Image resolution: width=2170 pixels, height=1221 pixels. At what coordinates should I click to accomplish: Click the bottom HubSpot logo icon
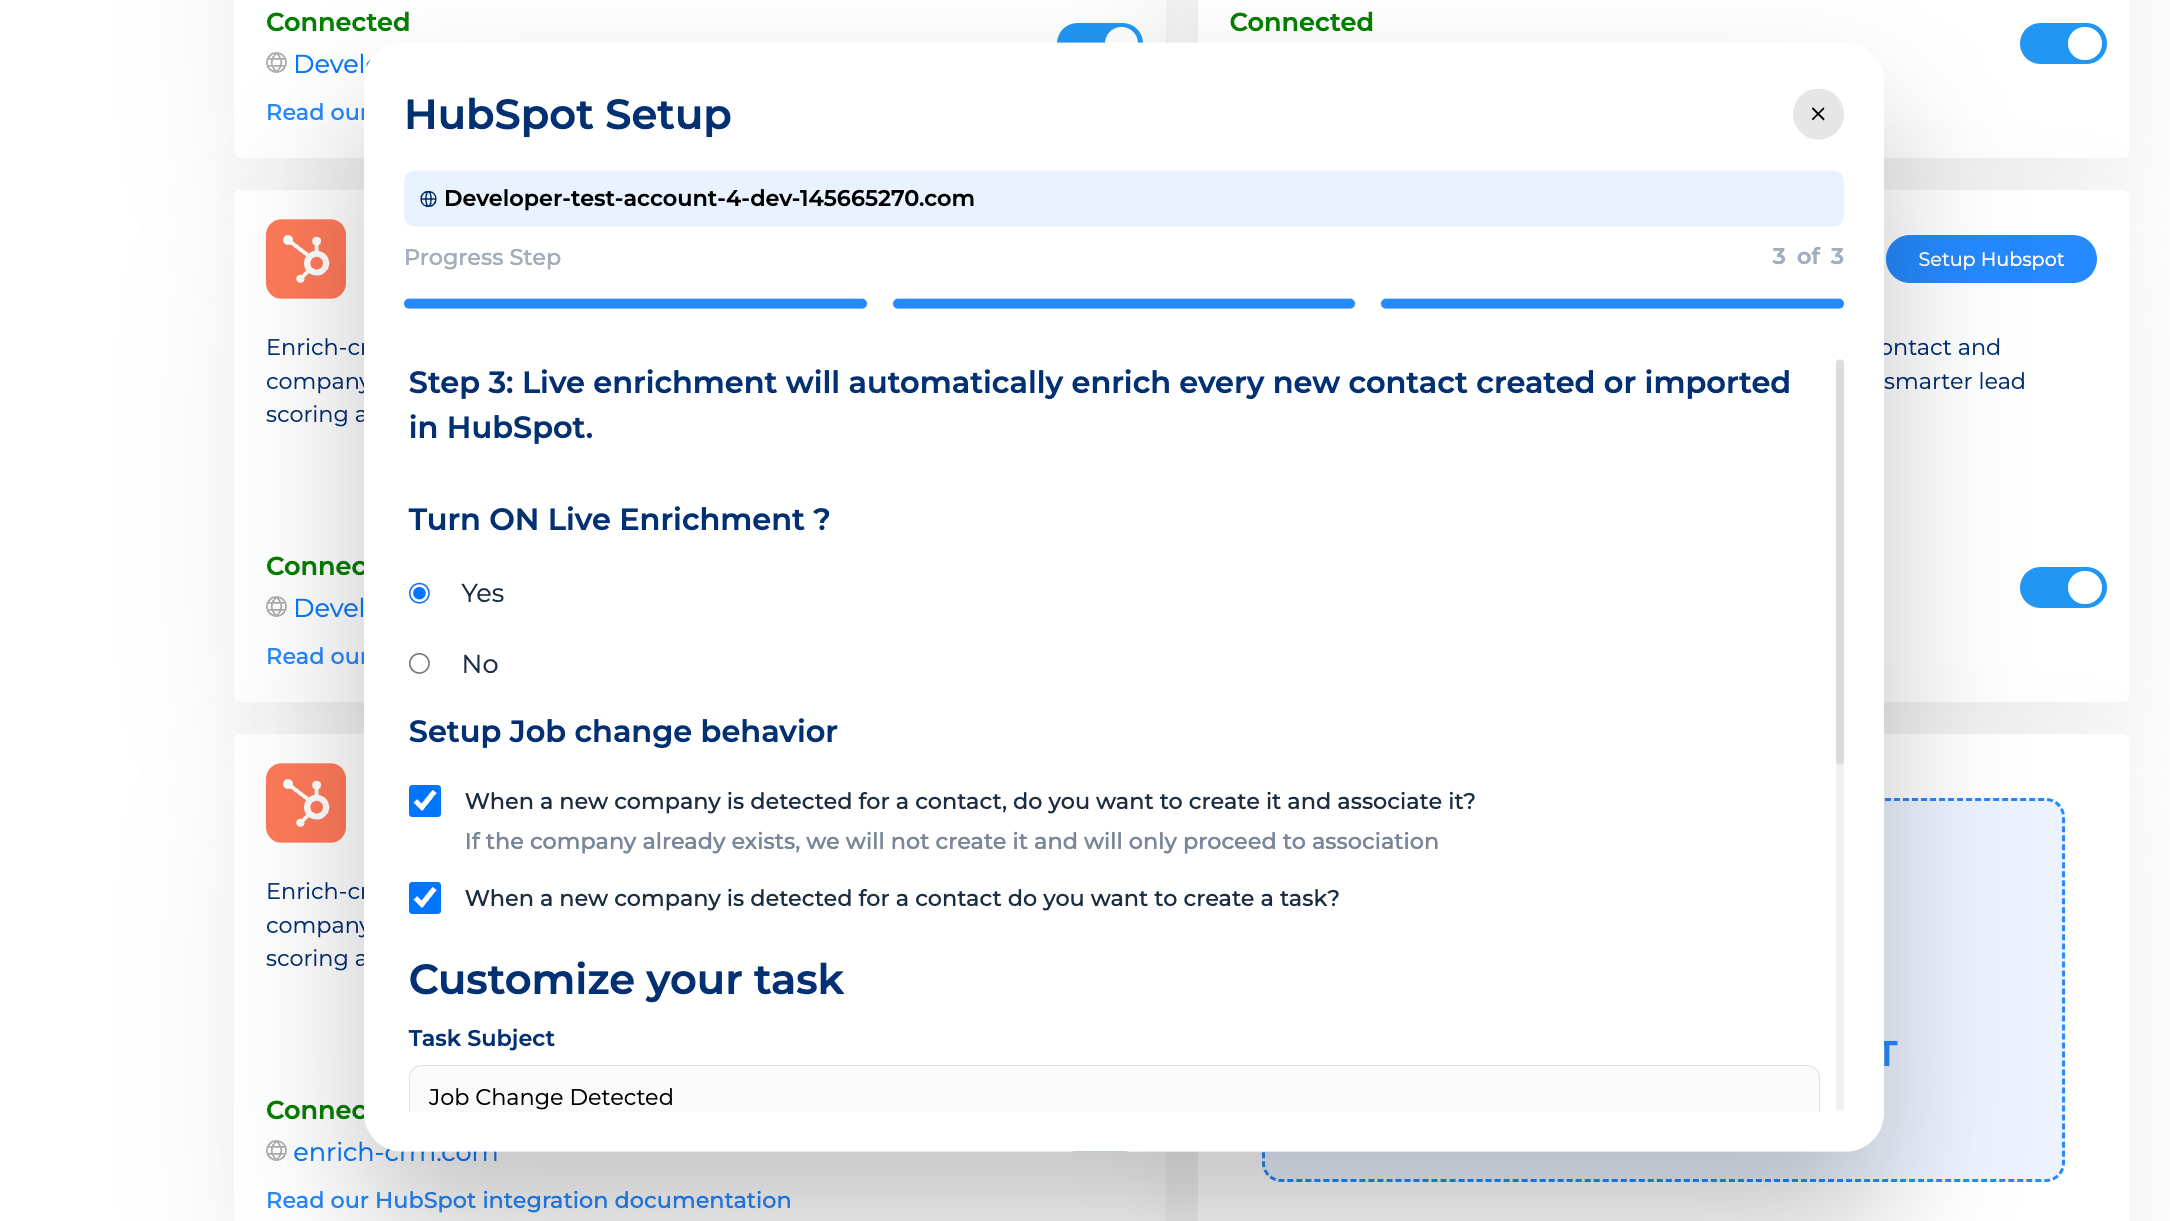click(306, 803)
